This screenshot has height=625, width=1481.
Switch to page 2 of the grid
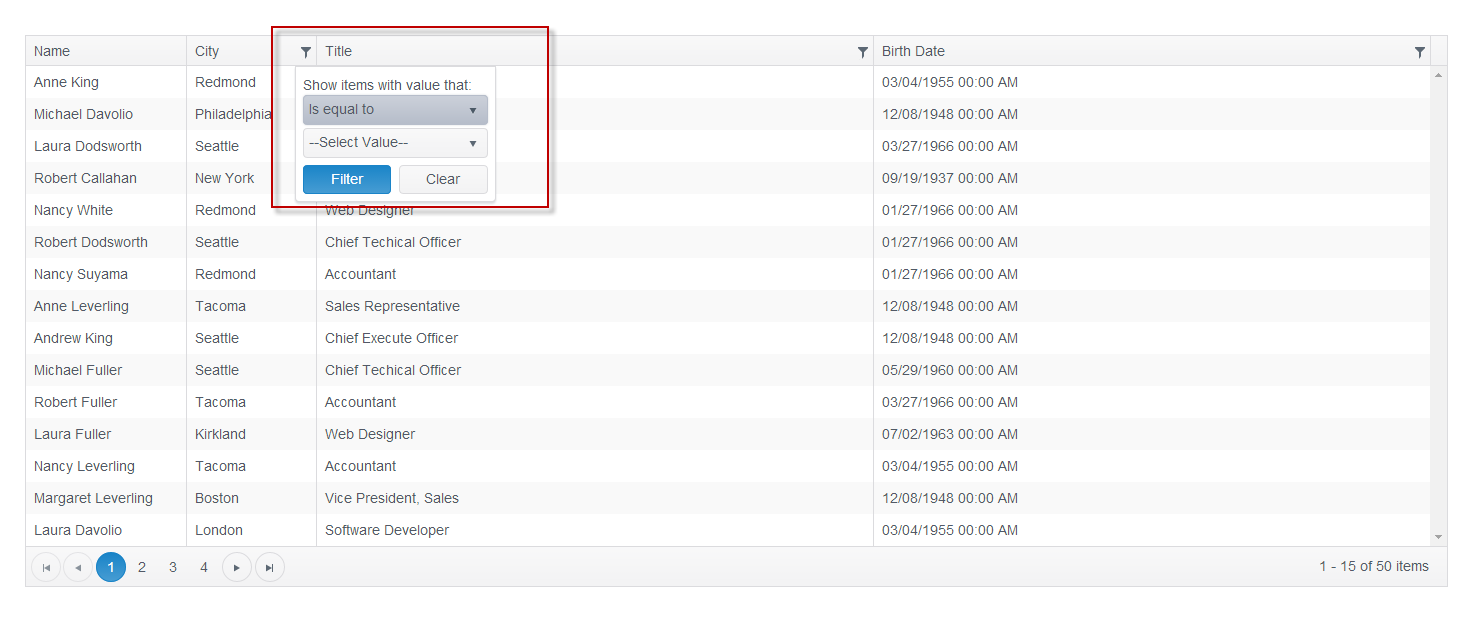(x=142, y=567)
